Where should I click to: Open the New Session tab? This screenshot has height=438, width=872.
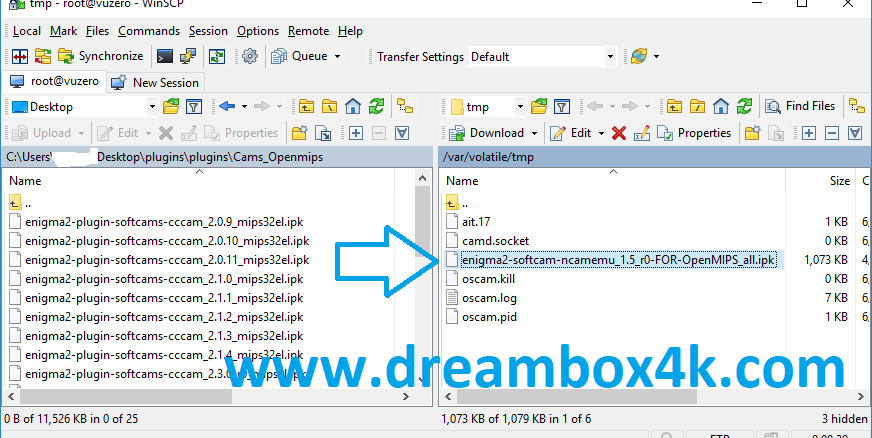pyautogui.click(x=155, y=83)
